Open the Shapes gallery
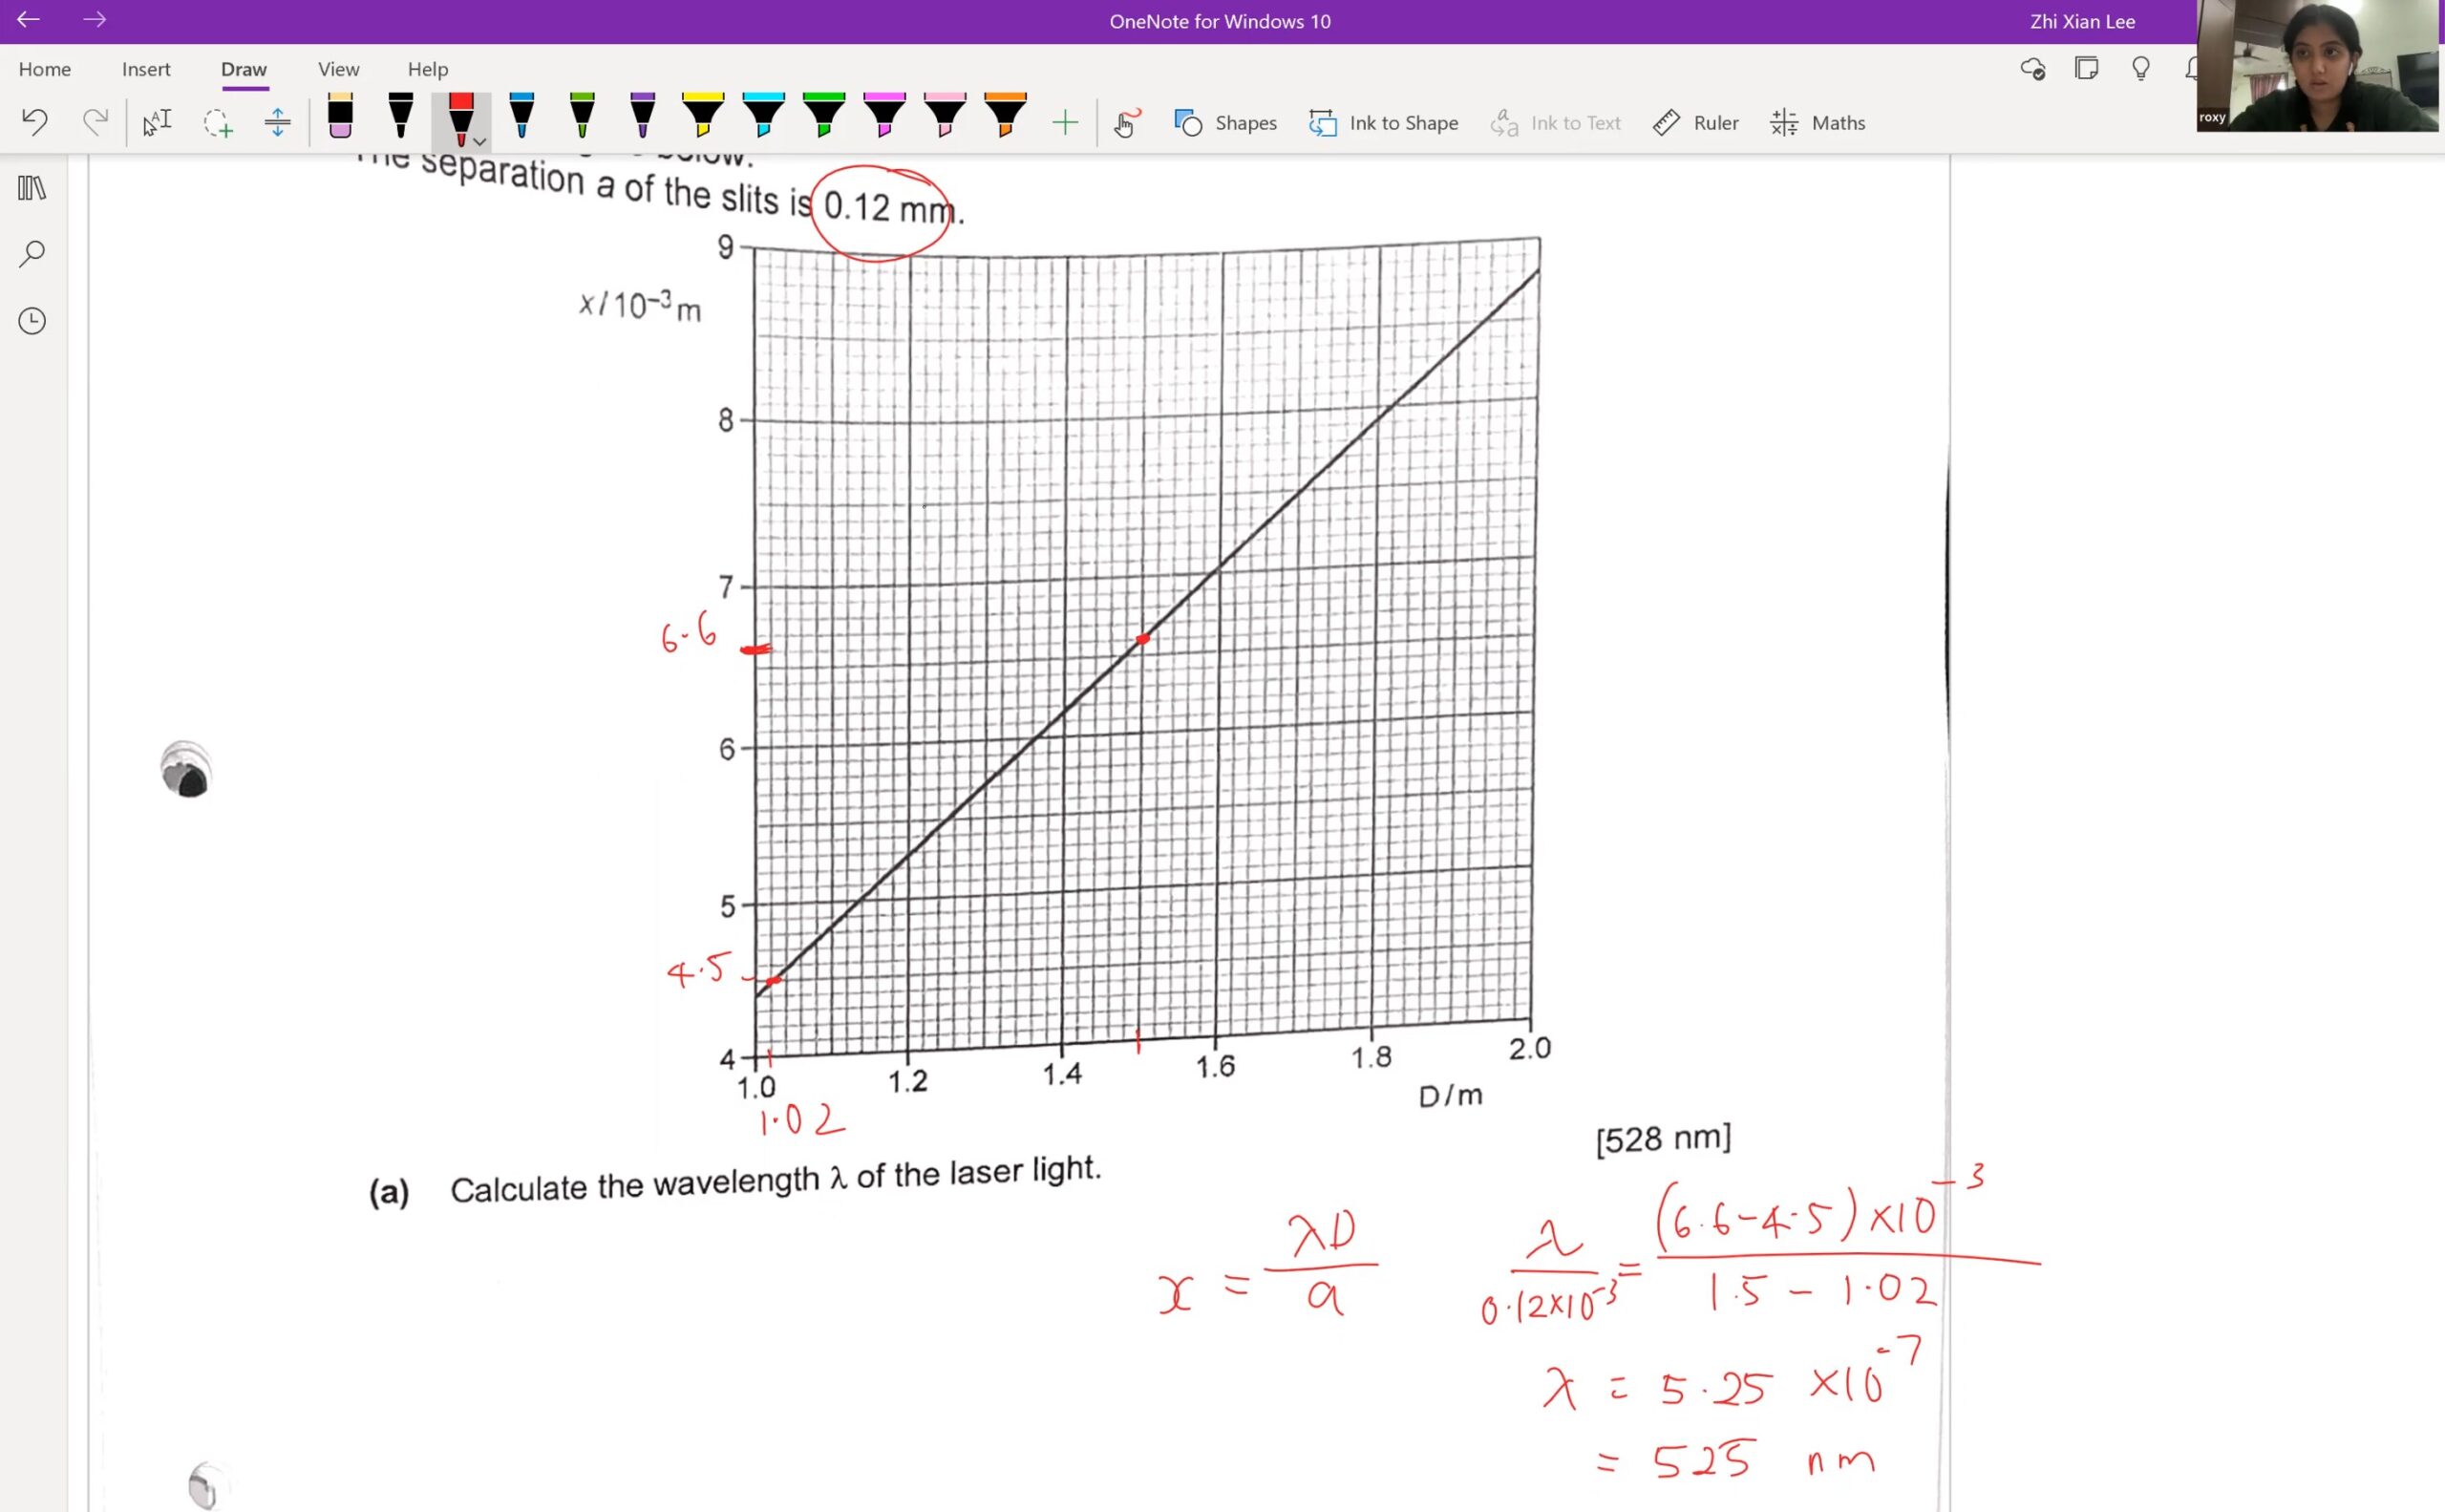Screen dimensions: 2445x1512 [x=1226, y=123]
